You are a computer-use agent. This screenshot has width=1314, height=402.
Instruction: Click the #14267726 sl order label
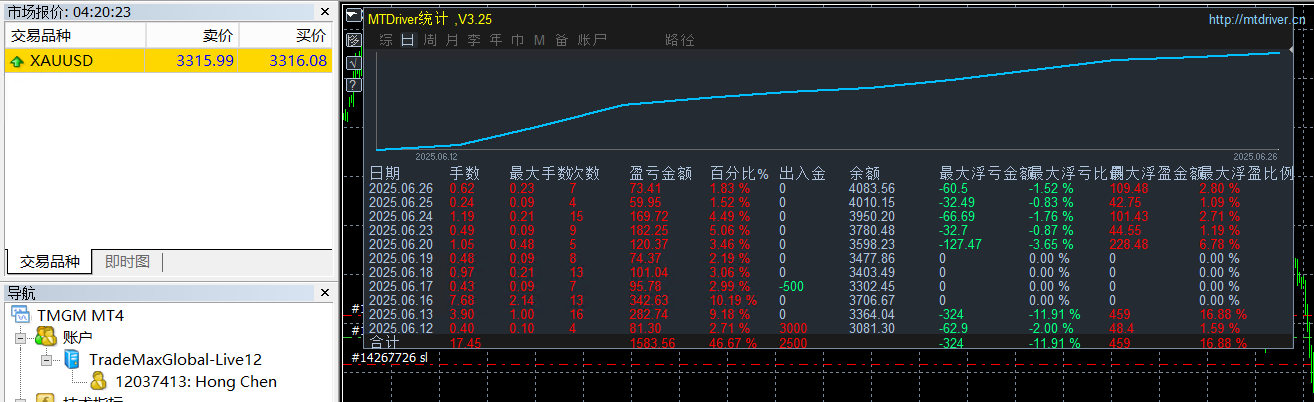pos(390,357)
